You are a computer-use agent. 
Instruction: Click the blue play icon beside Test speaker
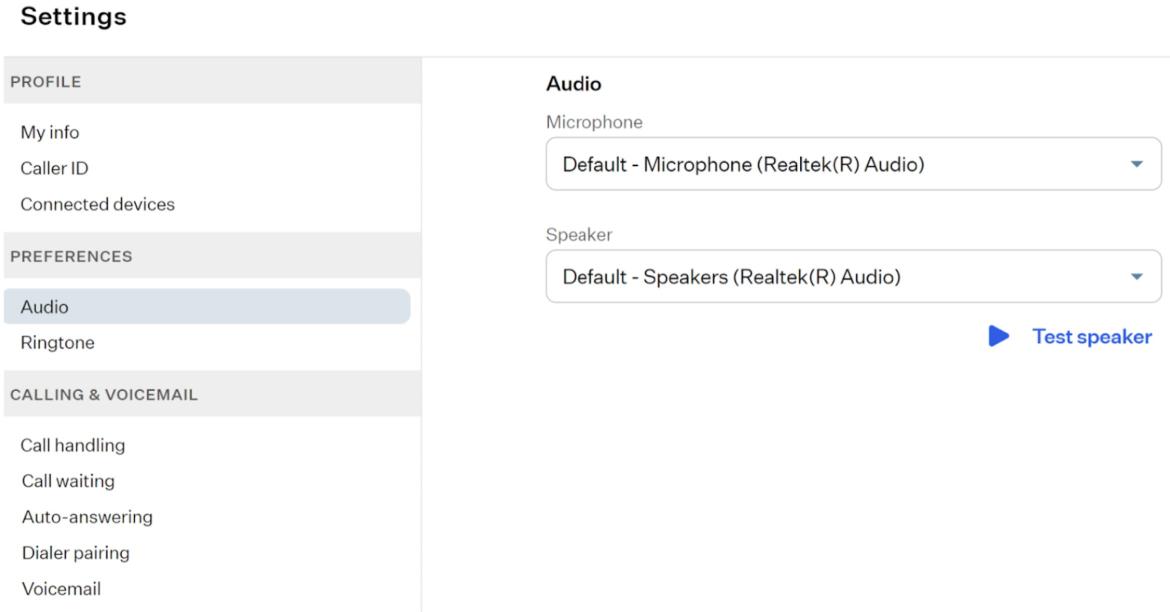click(x=998, y=336)
